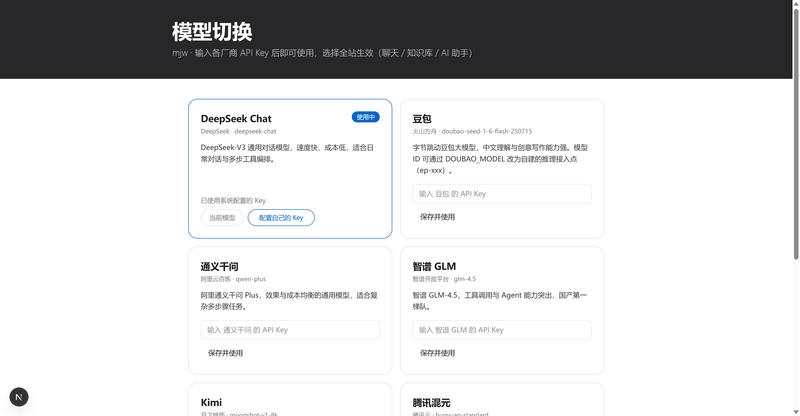The height and width of the screenshot is (416, 800).
Task: Click the header subtitle starting with mjw
Action: [x=323, y=53]
